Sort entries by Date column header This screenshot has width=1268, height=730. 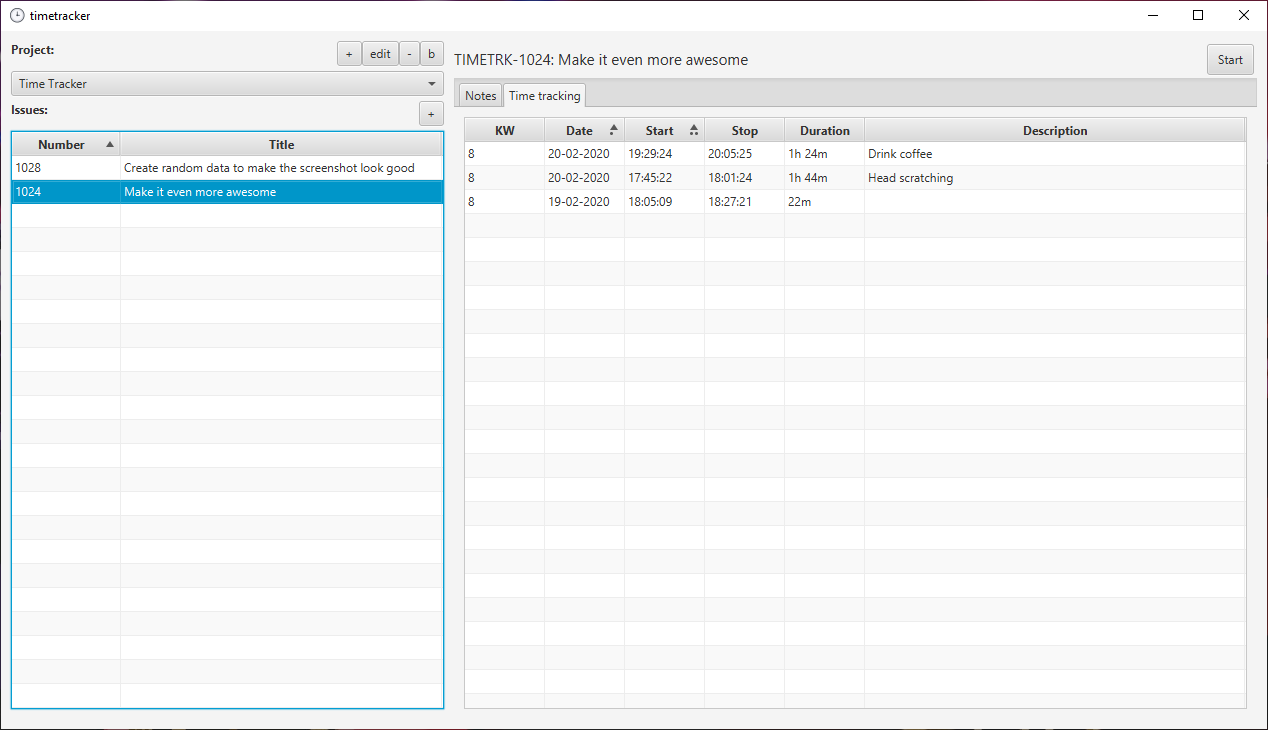point(585,130)
